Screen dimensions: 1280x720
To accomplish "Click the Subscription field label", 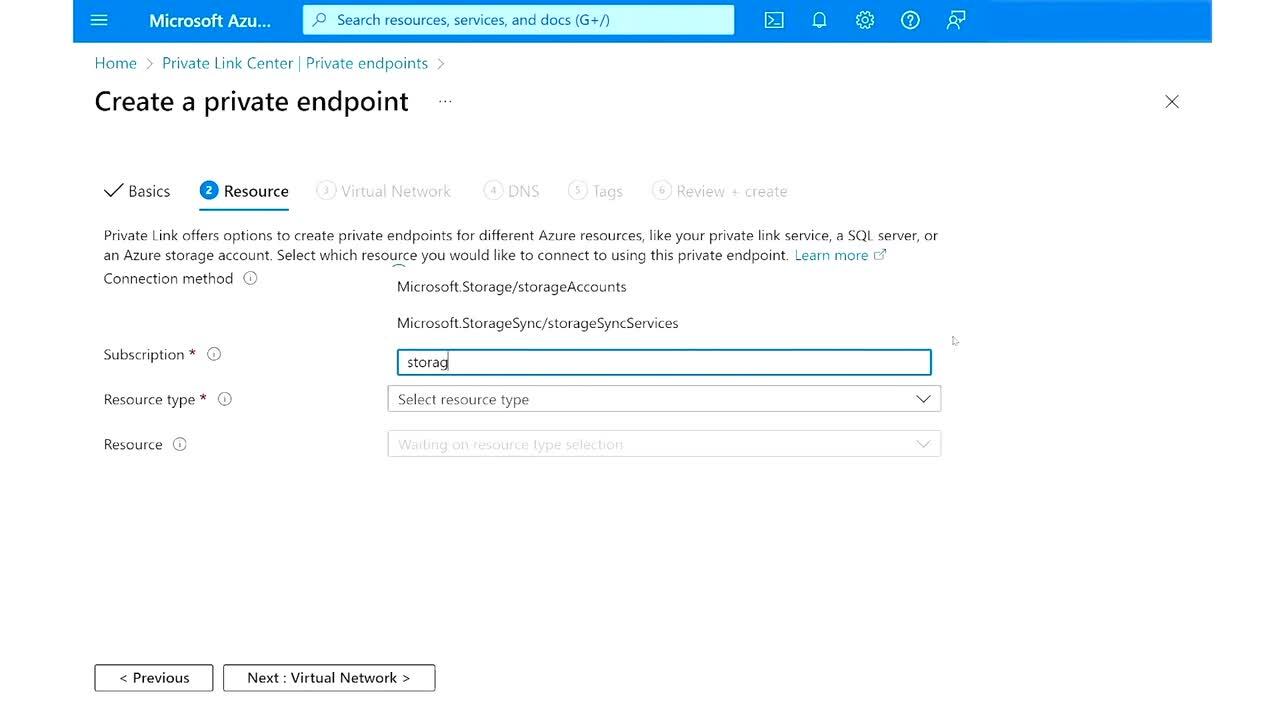I will 144,354.
